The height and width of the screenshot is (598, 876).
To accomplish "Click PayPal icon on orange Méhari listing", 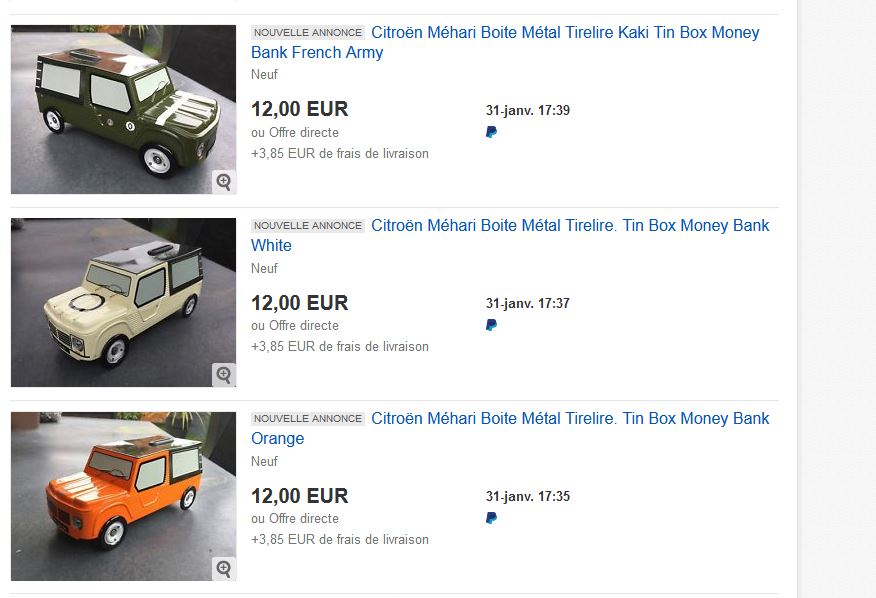I will point(491,518).
